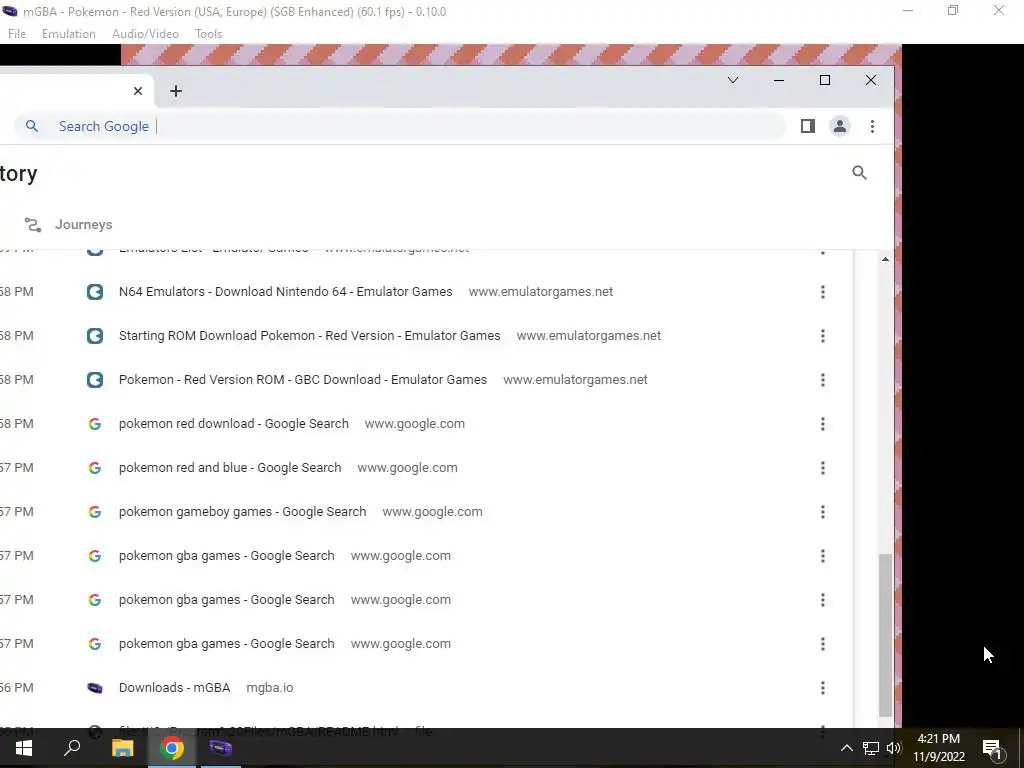Open the Windows Start menu
The width and height of the screenshot is (1024, 768).
(24, 748)
